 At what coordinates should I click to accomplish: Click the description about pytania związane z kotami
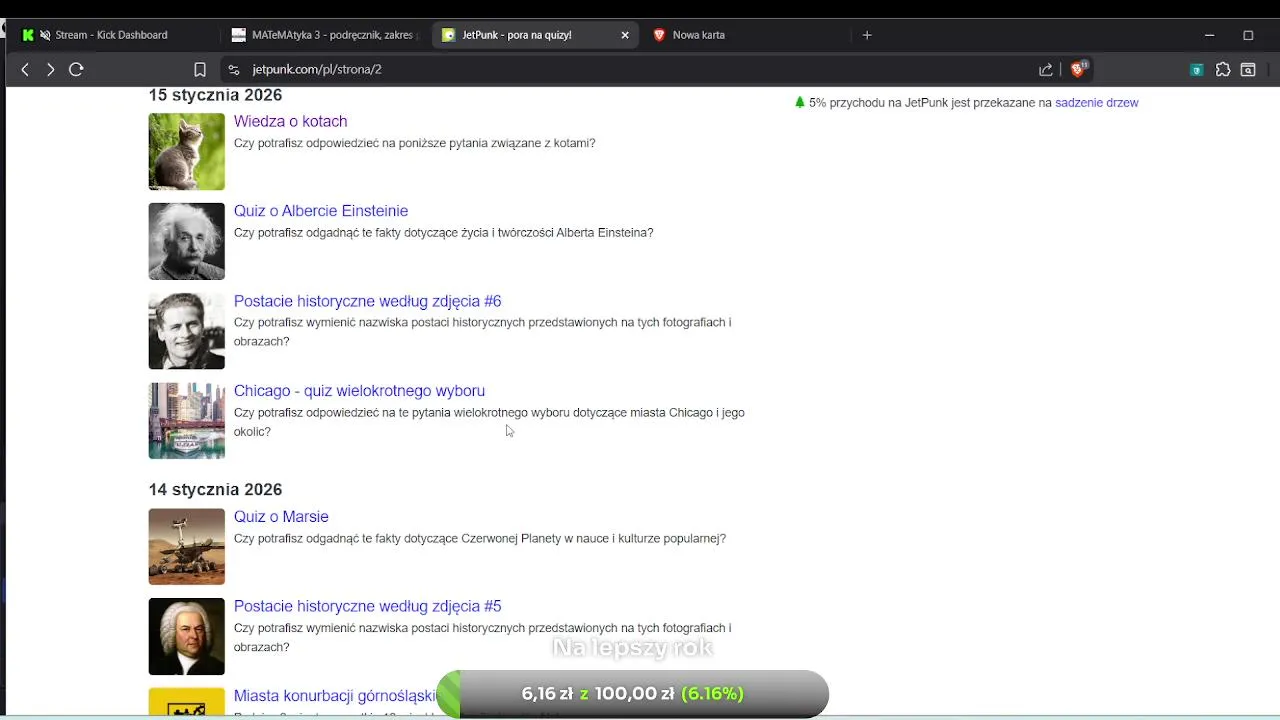415,143
